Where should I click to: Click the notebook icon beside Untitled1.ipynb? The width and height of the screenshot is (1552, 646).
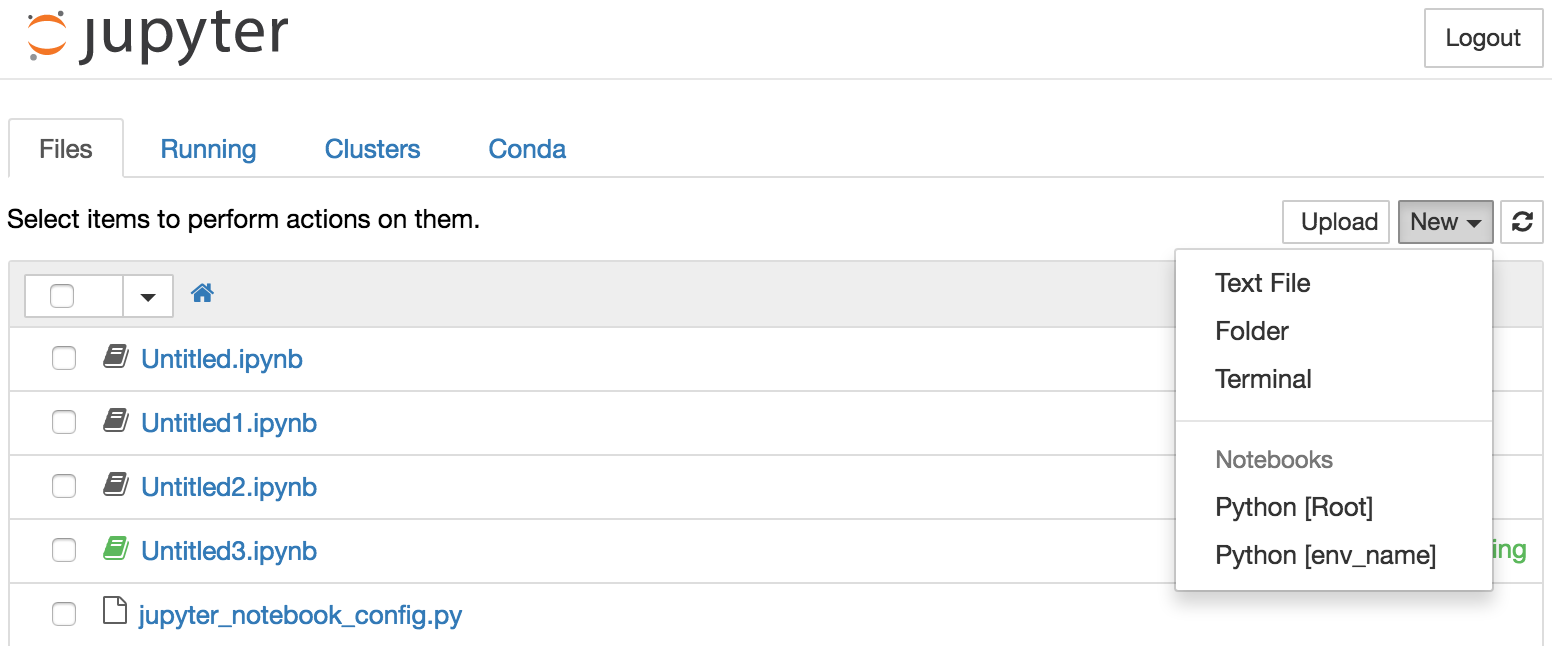(116, 420)
